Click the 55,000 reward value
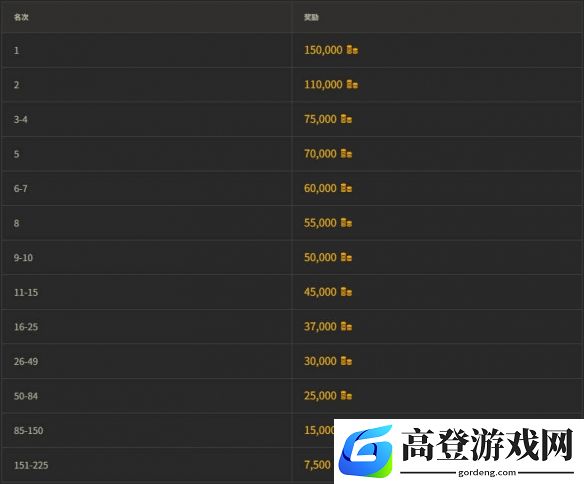The image size is (584, 484). coord(320,223)
